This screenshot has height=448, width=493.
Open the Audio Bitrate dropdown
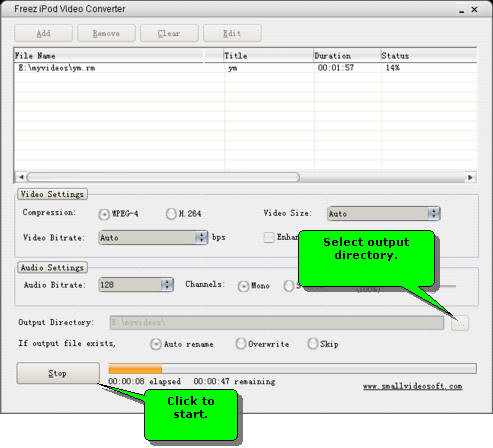point(136,285)
